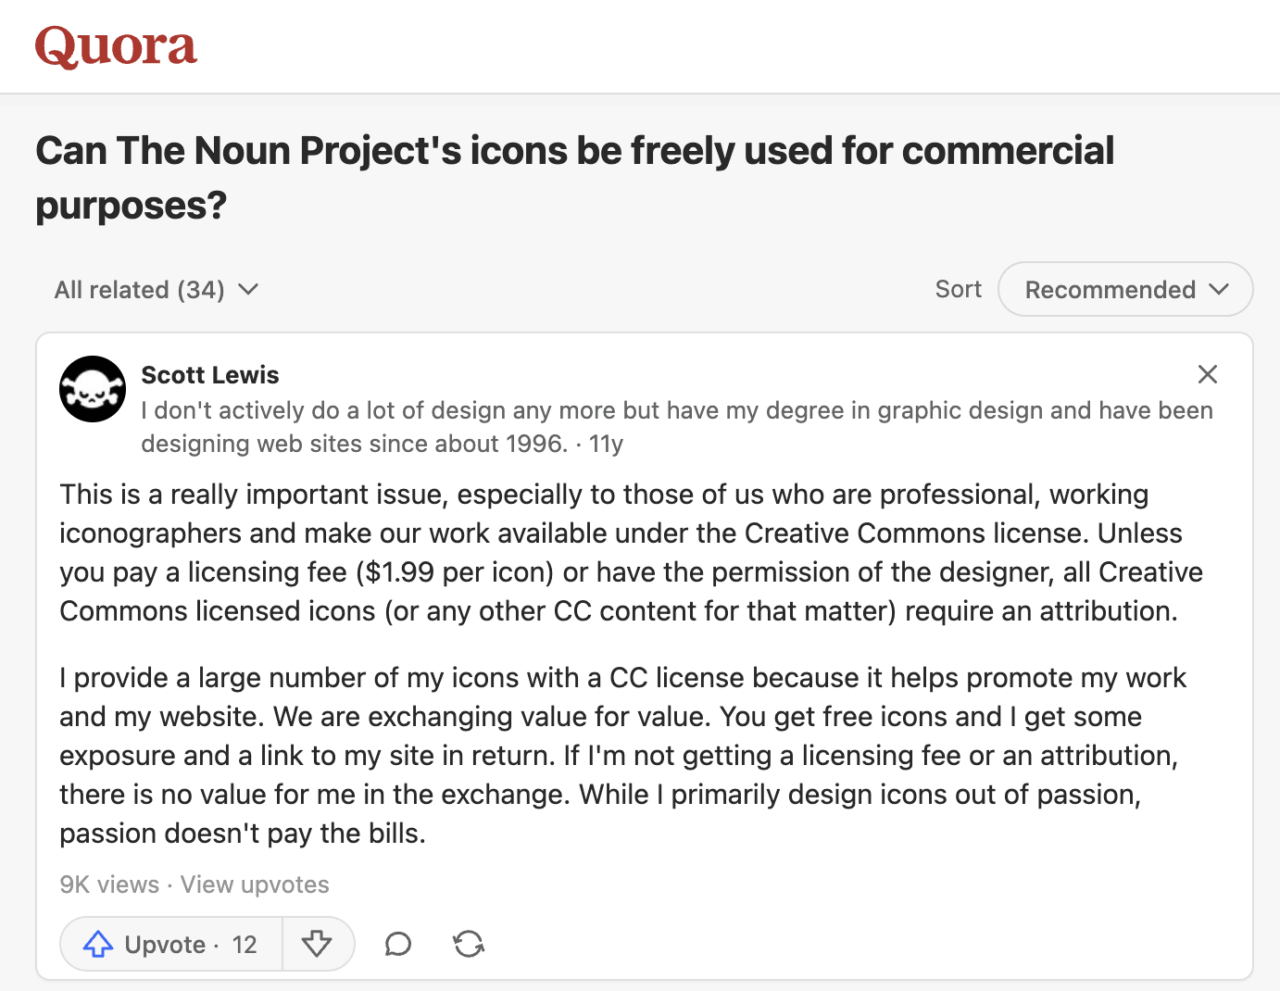Dismiss the answer with the X
Screen dimensions: 1280x991
click(1207, 374)
